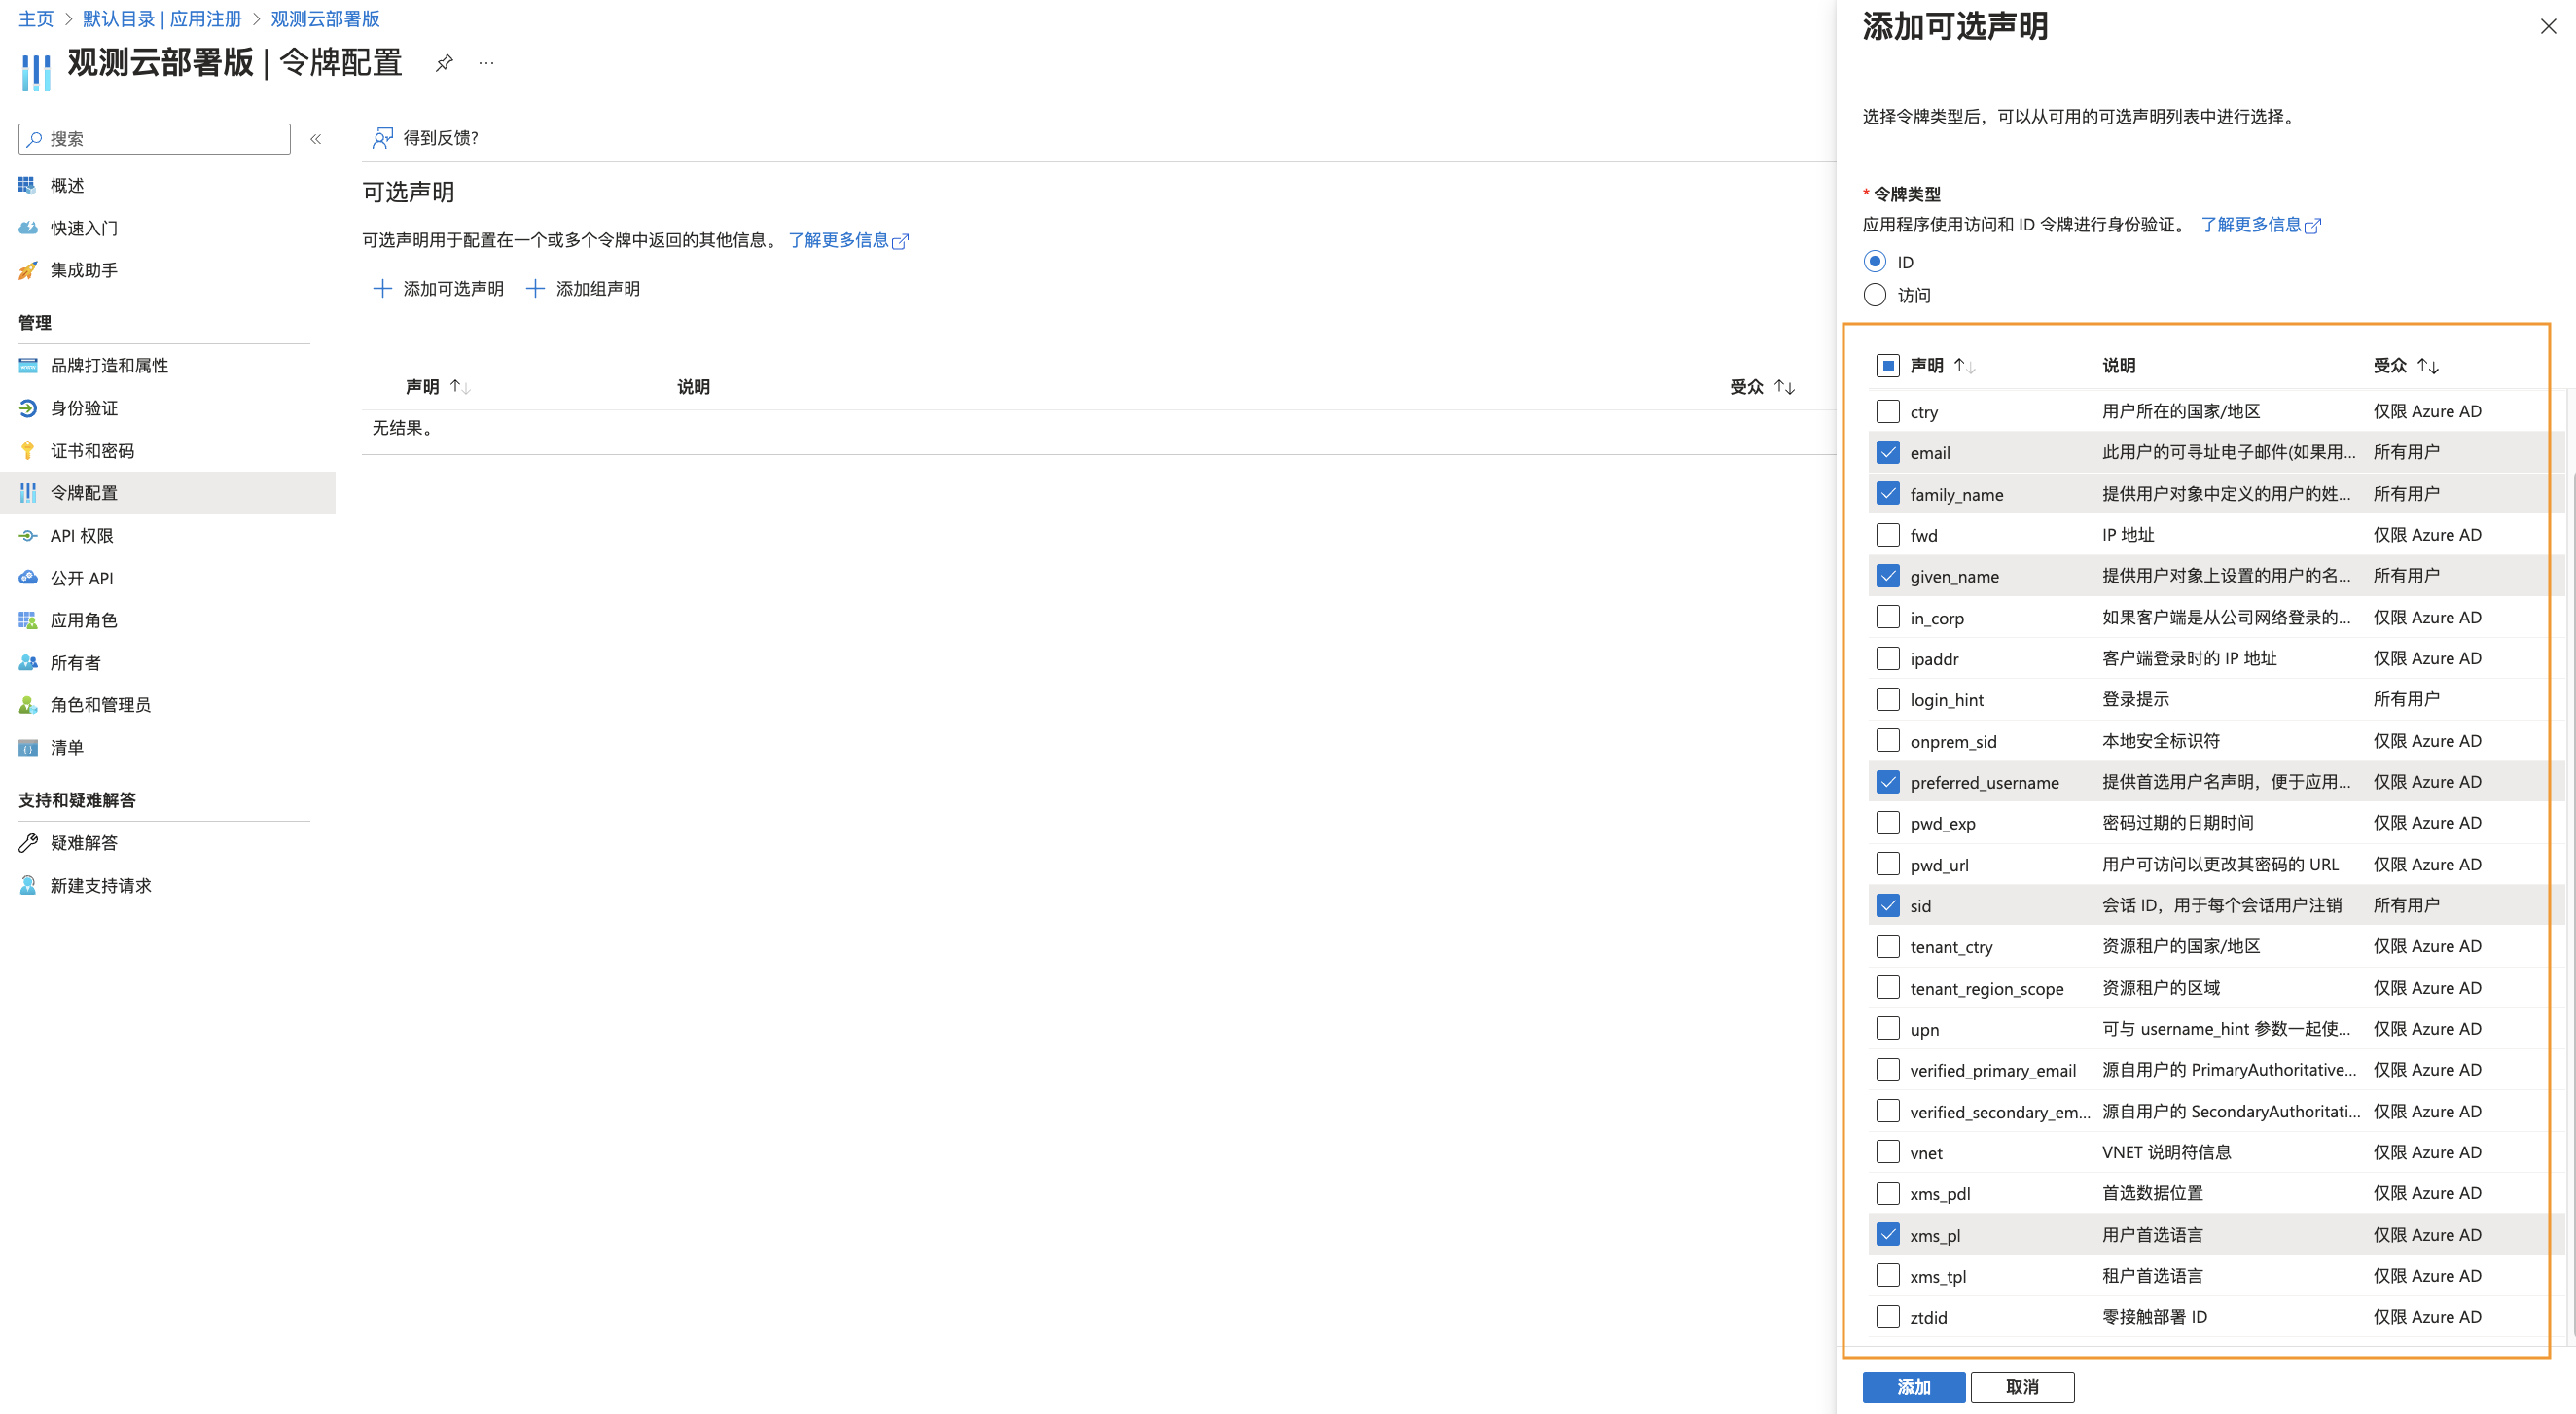The image size is (2576, 1414).
Task: Uncheck the email claim checkbox
Action: 1888,452
